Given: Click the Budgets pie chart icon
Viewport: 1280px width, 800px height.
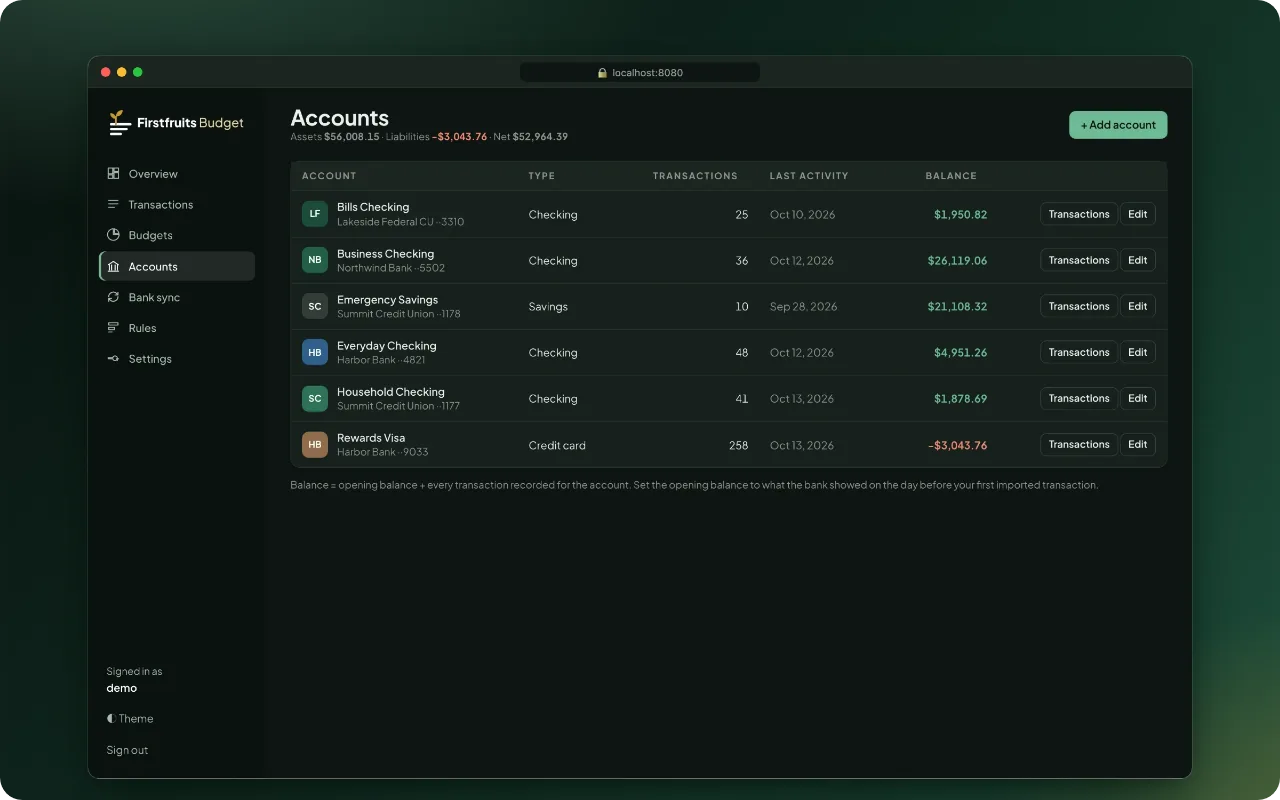Looking at the screenshot, I should (113, 235).
